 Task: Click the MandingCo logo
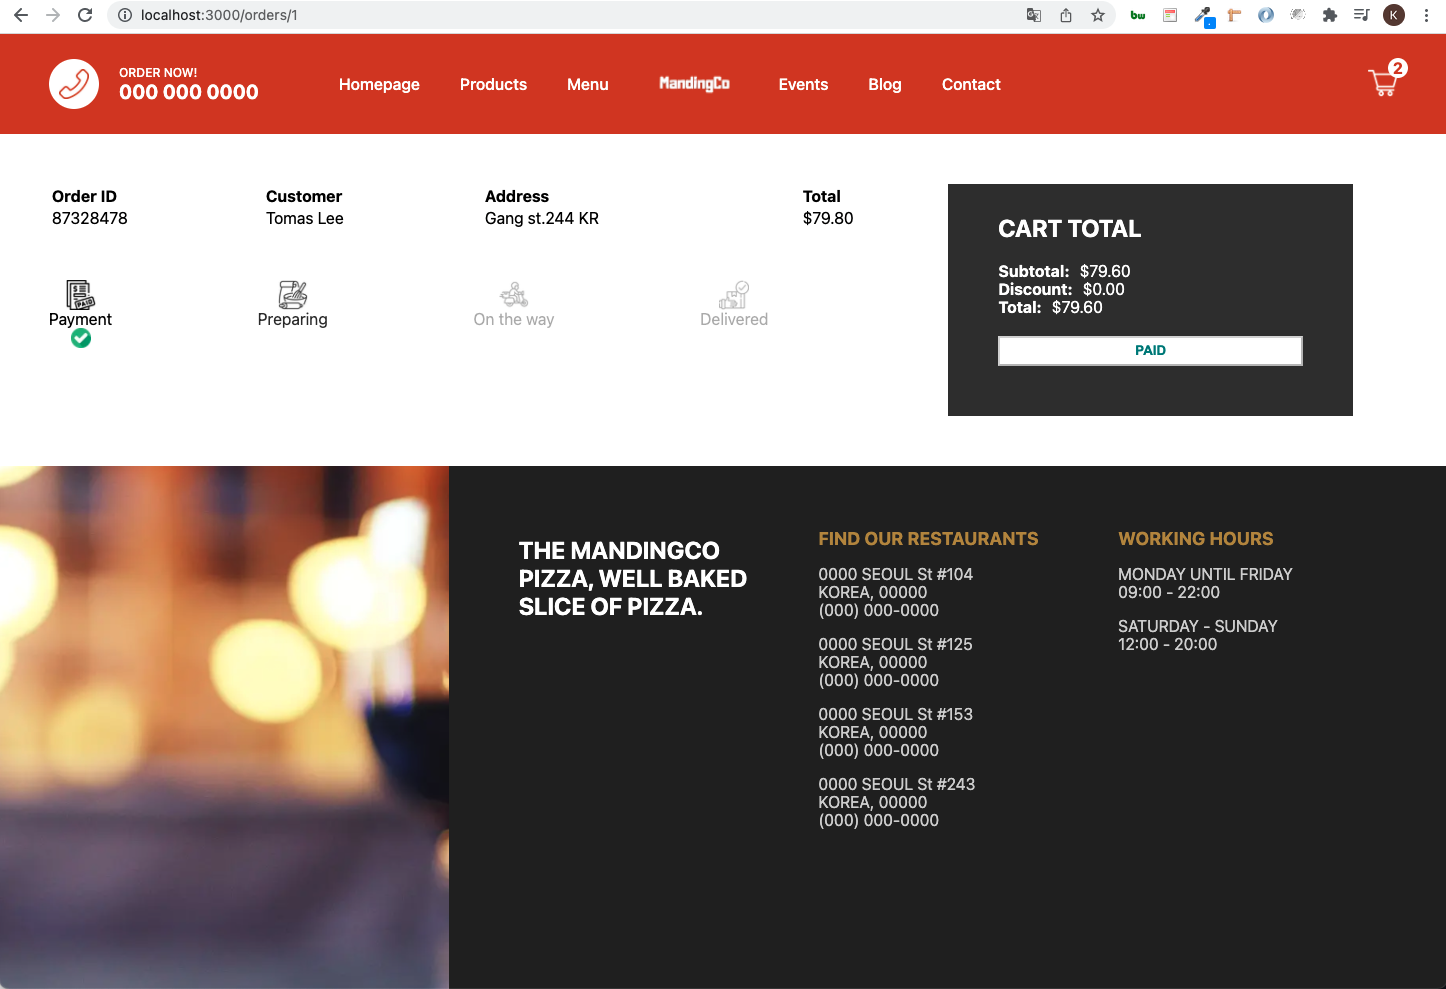694,83
